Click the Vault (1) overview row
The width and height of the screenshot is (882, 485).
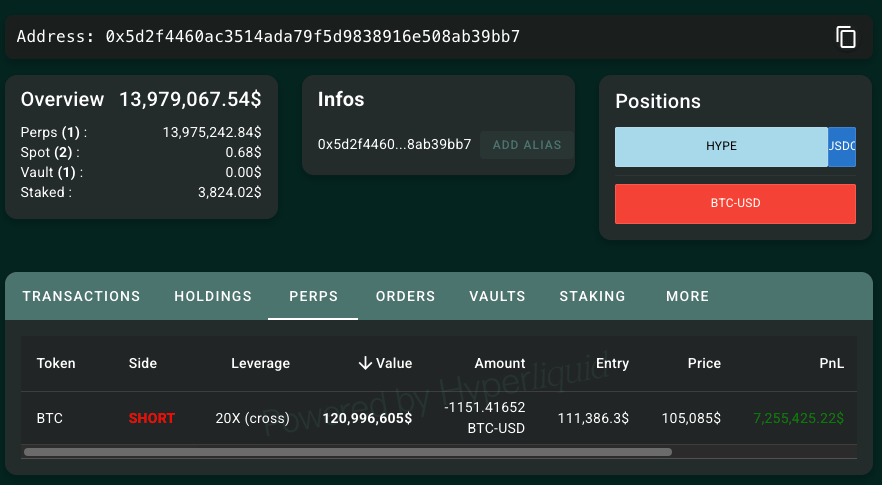coord(141,172)
